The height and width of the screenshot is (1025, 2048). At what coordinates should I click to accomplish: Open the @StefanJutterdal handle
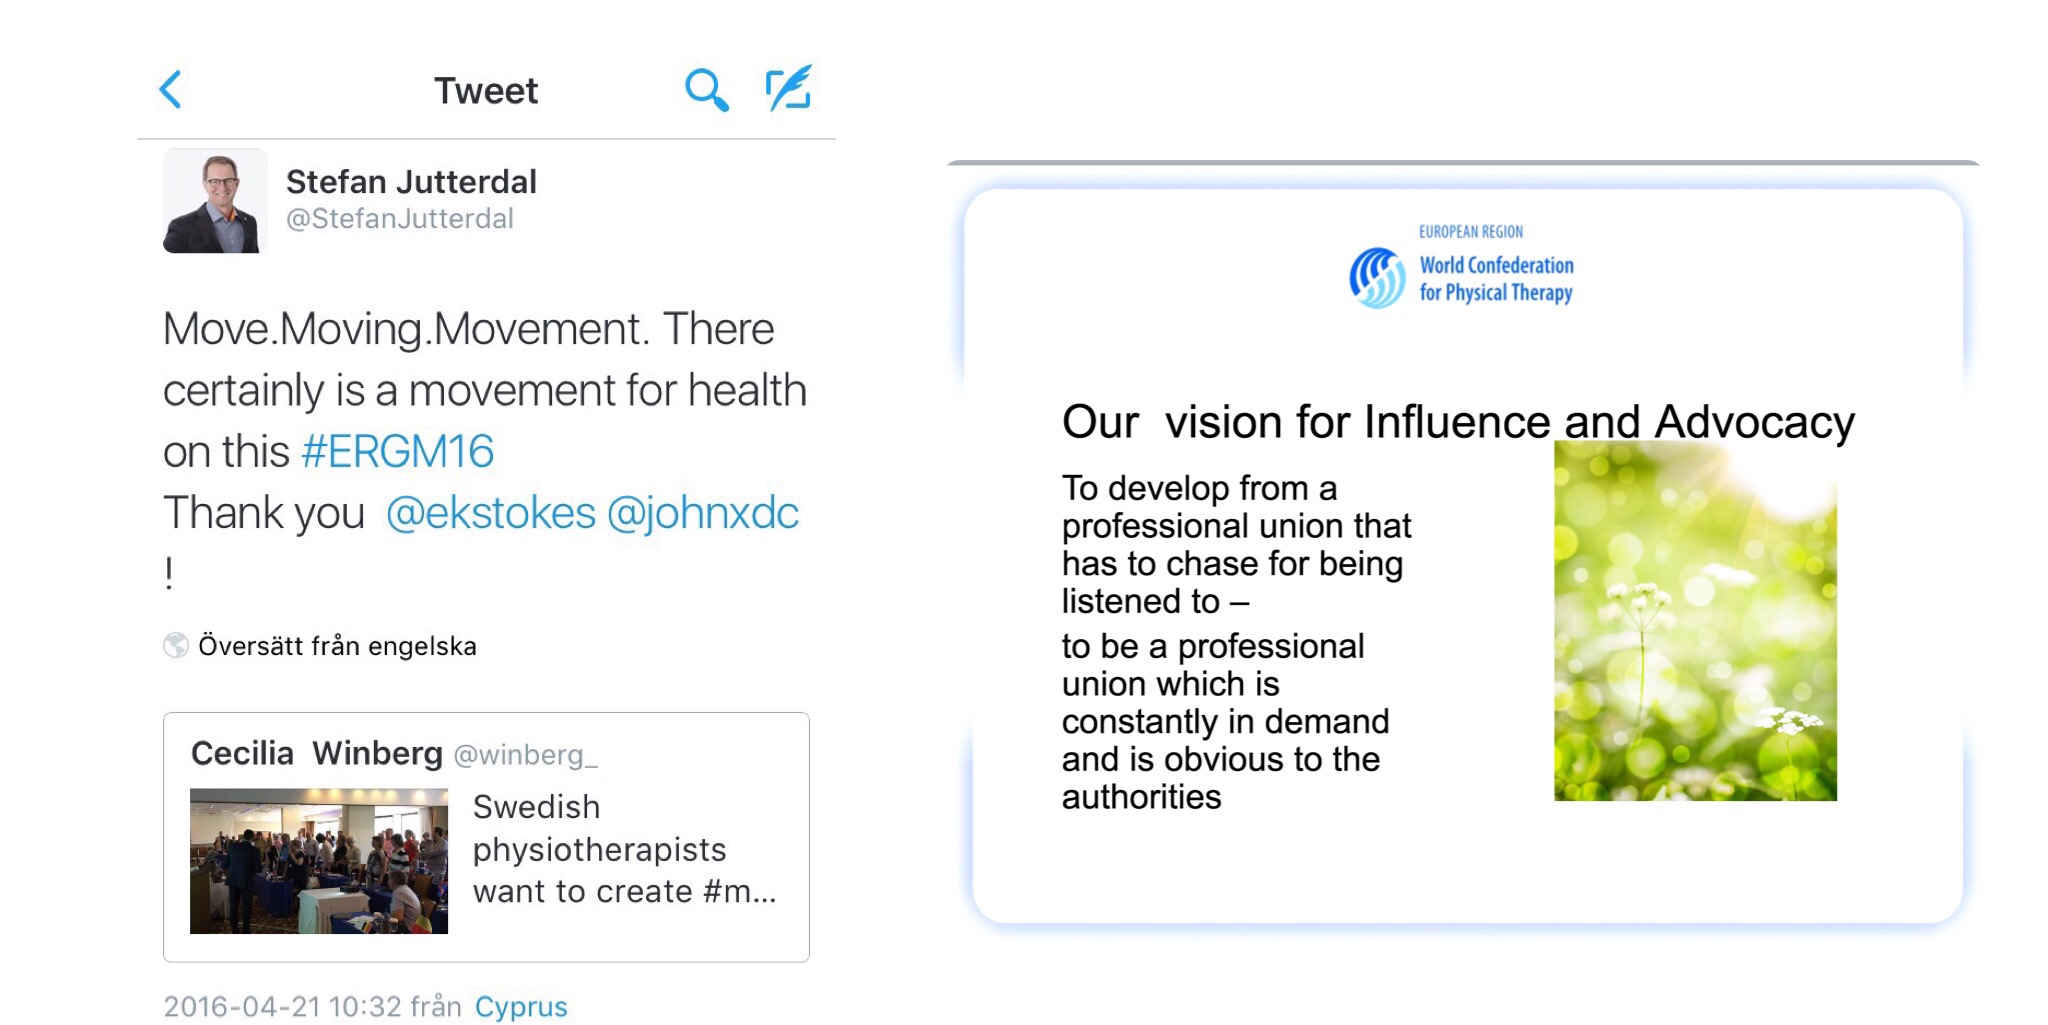coord(400,219)
